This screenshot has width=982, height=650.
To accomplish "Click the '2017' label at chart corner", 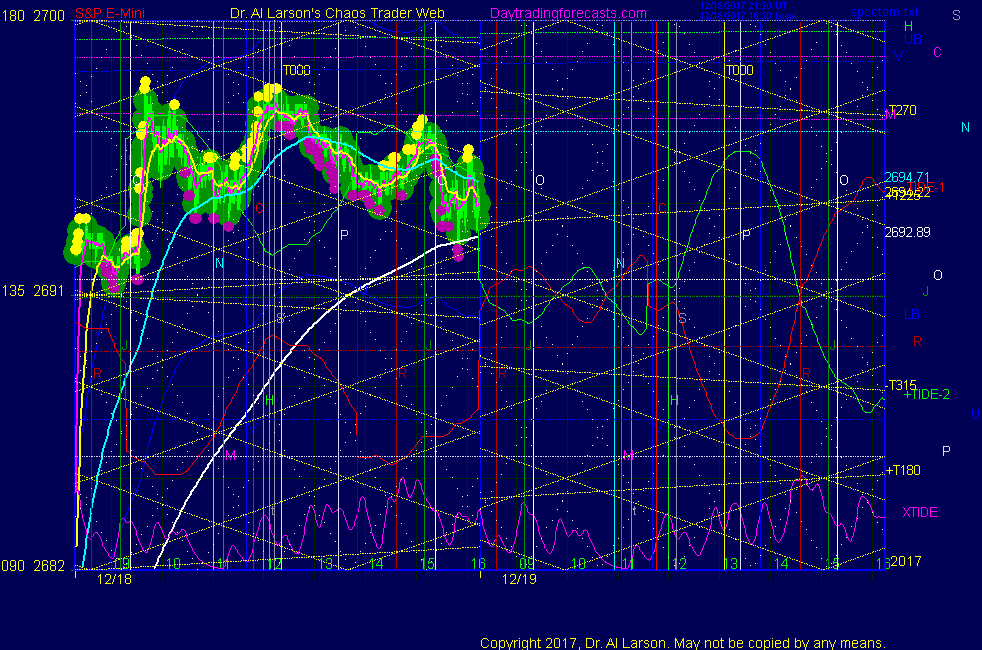I will (906, 561).
